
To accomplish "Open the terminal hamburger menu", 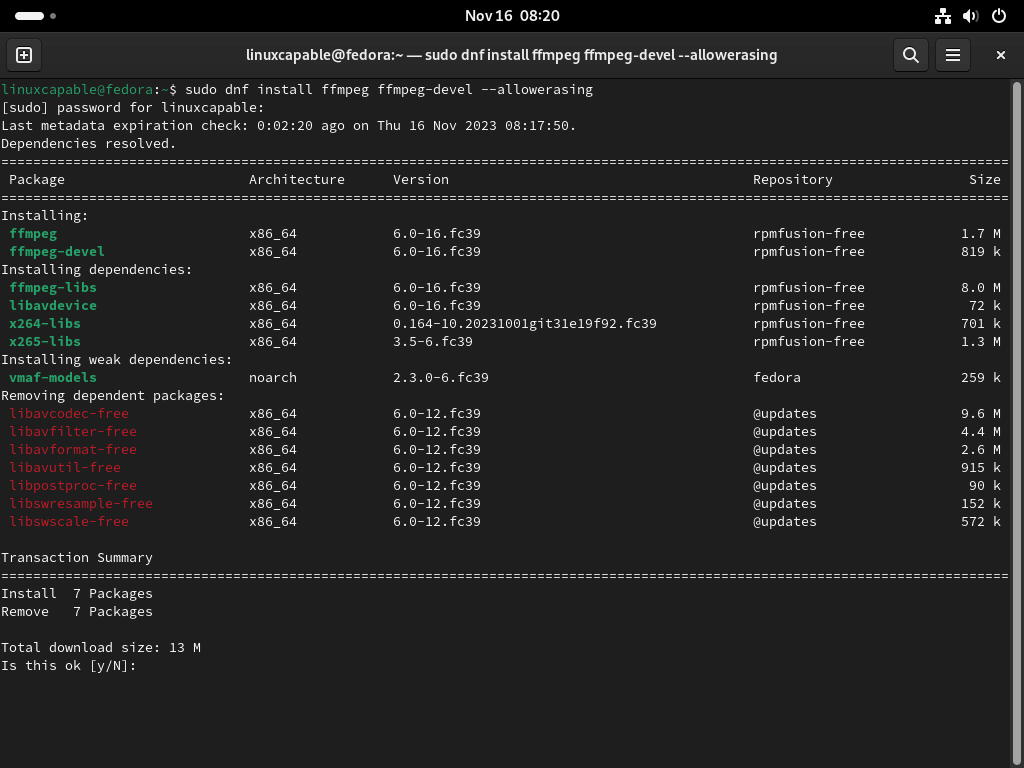I will coord(952,55).
